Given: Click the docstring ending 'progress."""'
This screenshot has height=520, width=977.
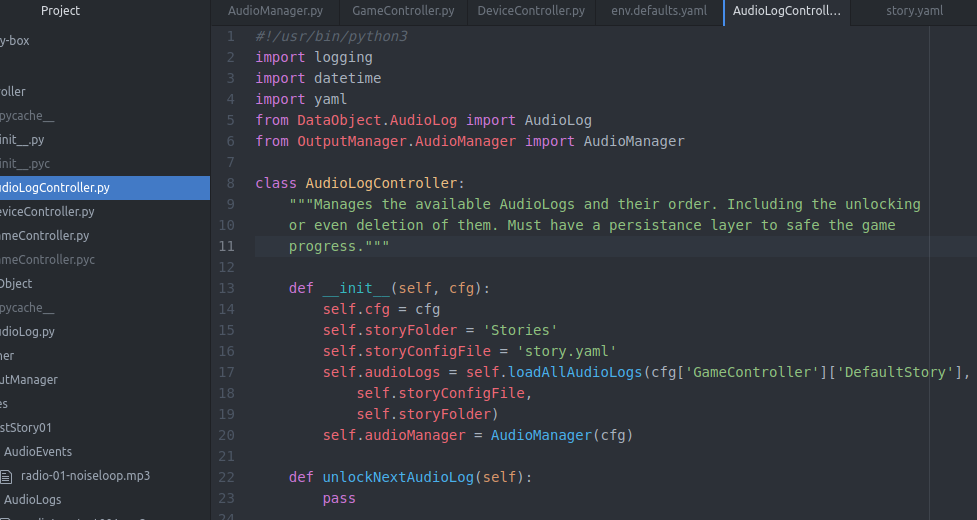Looking at the screenshot, I should click(339, 246).
